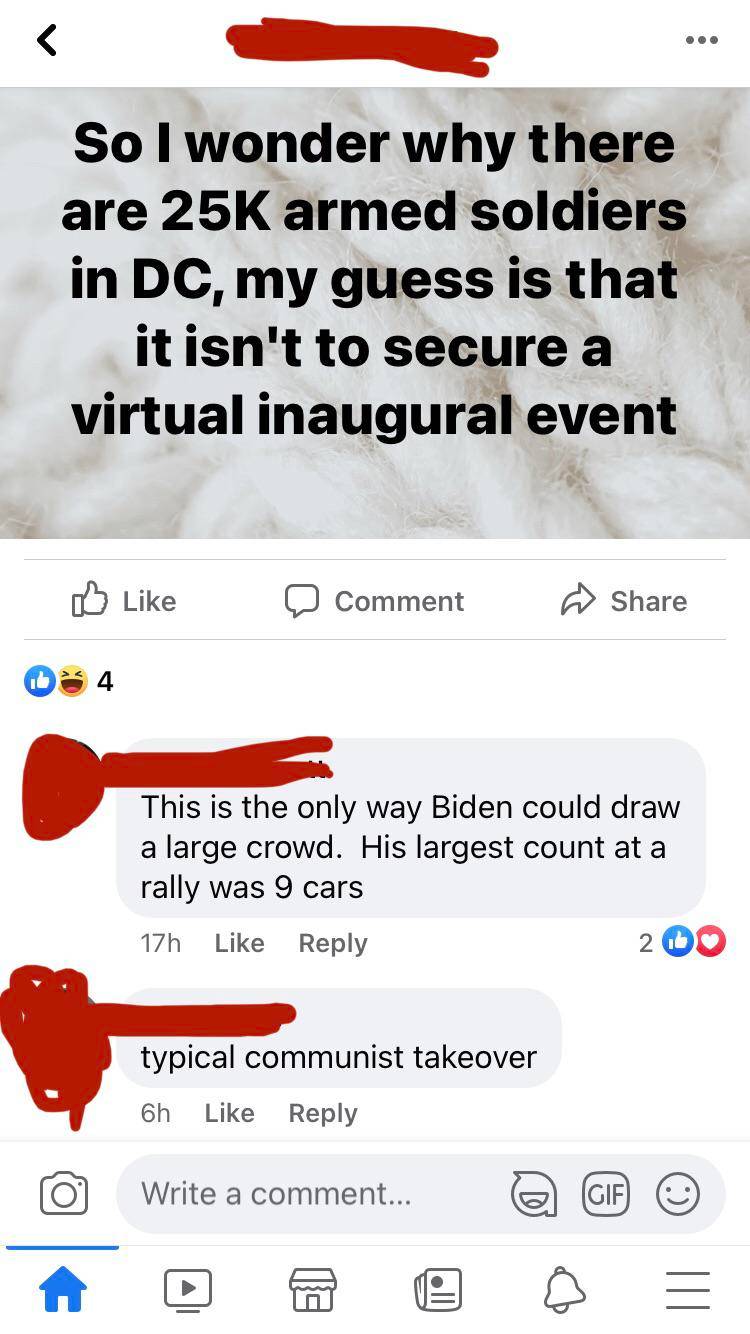Open the three-dots post options menu
The height and width of the screenshot is (1334, 750).
(x=701, y=40)
